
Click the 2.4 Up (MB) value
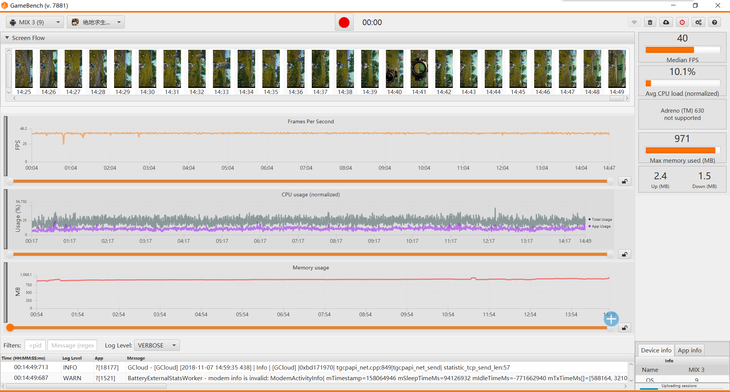tap(660, 176)
